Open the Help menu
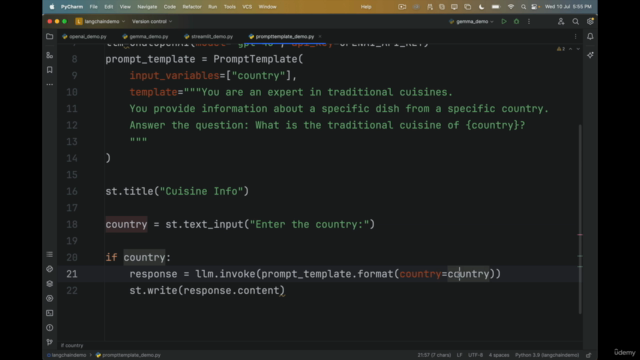Screen dimensions: 640x360 [366, 7]
